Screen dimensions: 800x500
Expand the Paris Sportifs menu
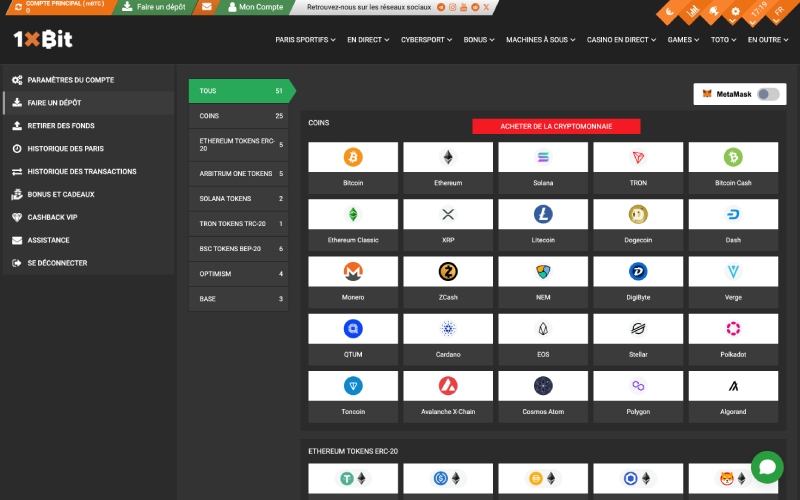(x=305, y=39)
